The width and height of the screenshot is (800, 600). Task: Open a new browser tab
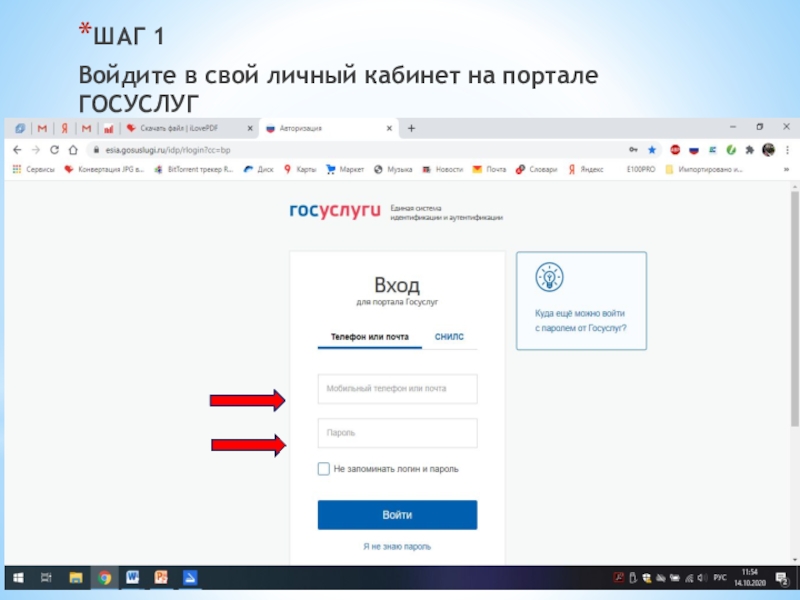(x=411, y=128)
